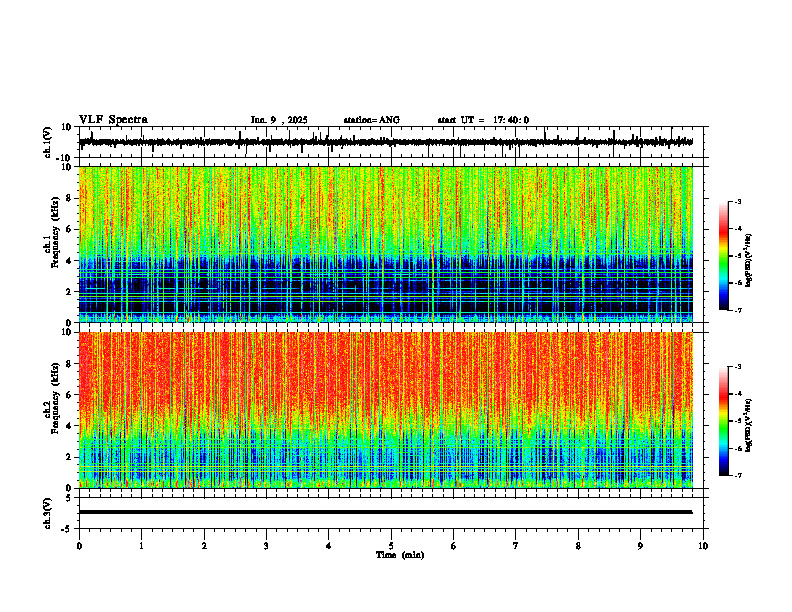792x612 pixels.
Task: Click the "station=ANG" header label
Action: [x=371, y=120]
